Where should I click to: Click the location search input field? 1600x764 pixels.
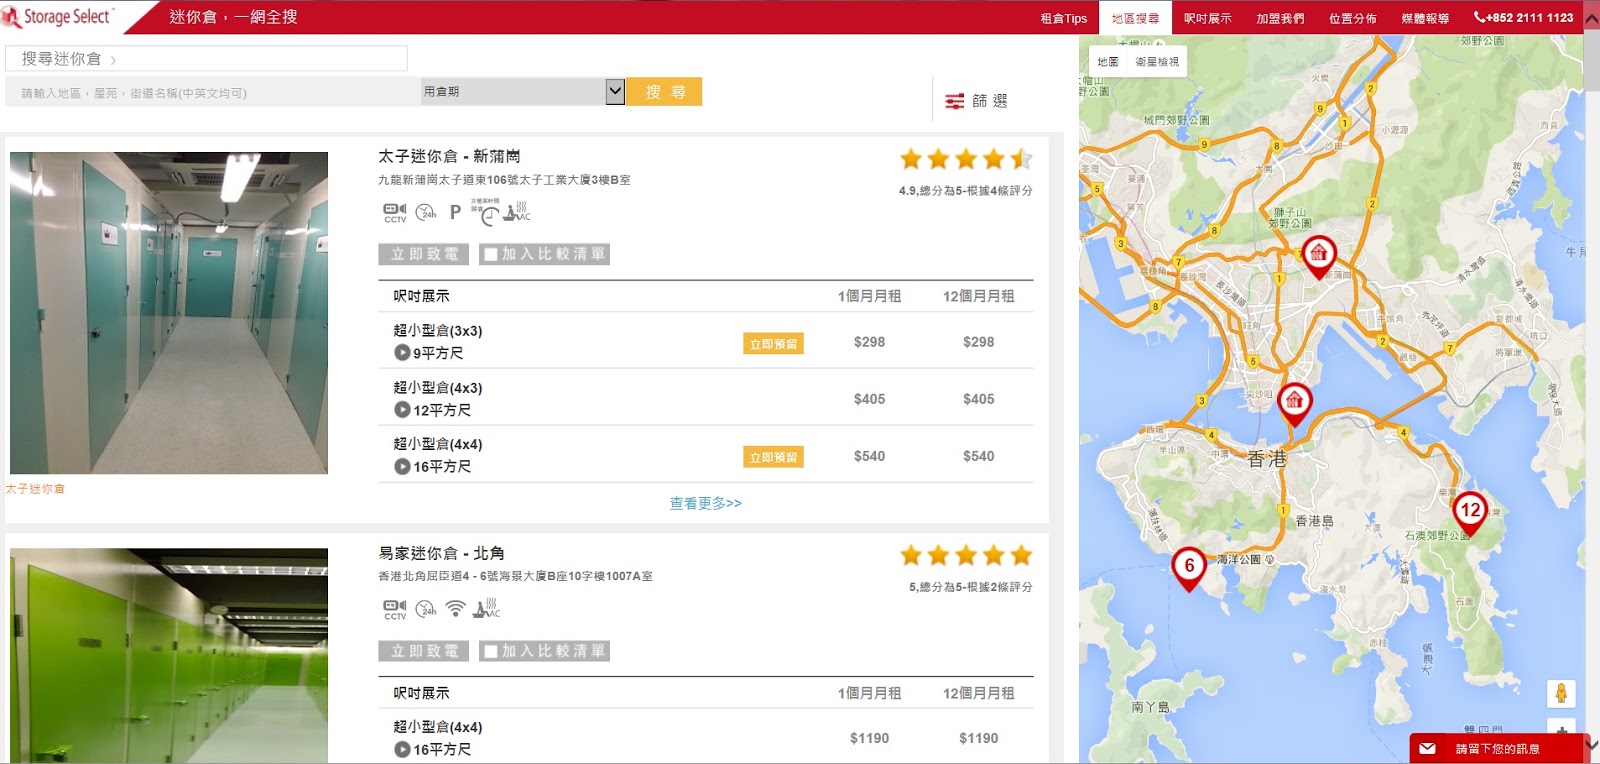pyautogui.click(x=210, y=93)
